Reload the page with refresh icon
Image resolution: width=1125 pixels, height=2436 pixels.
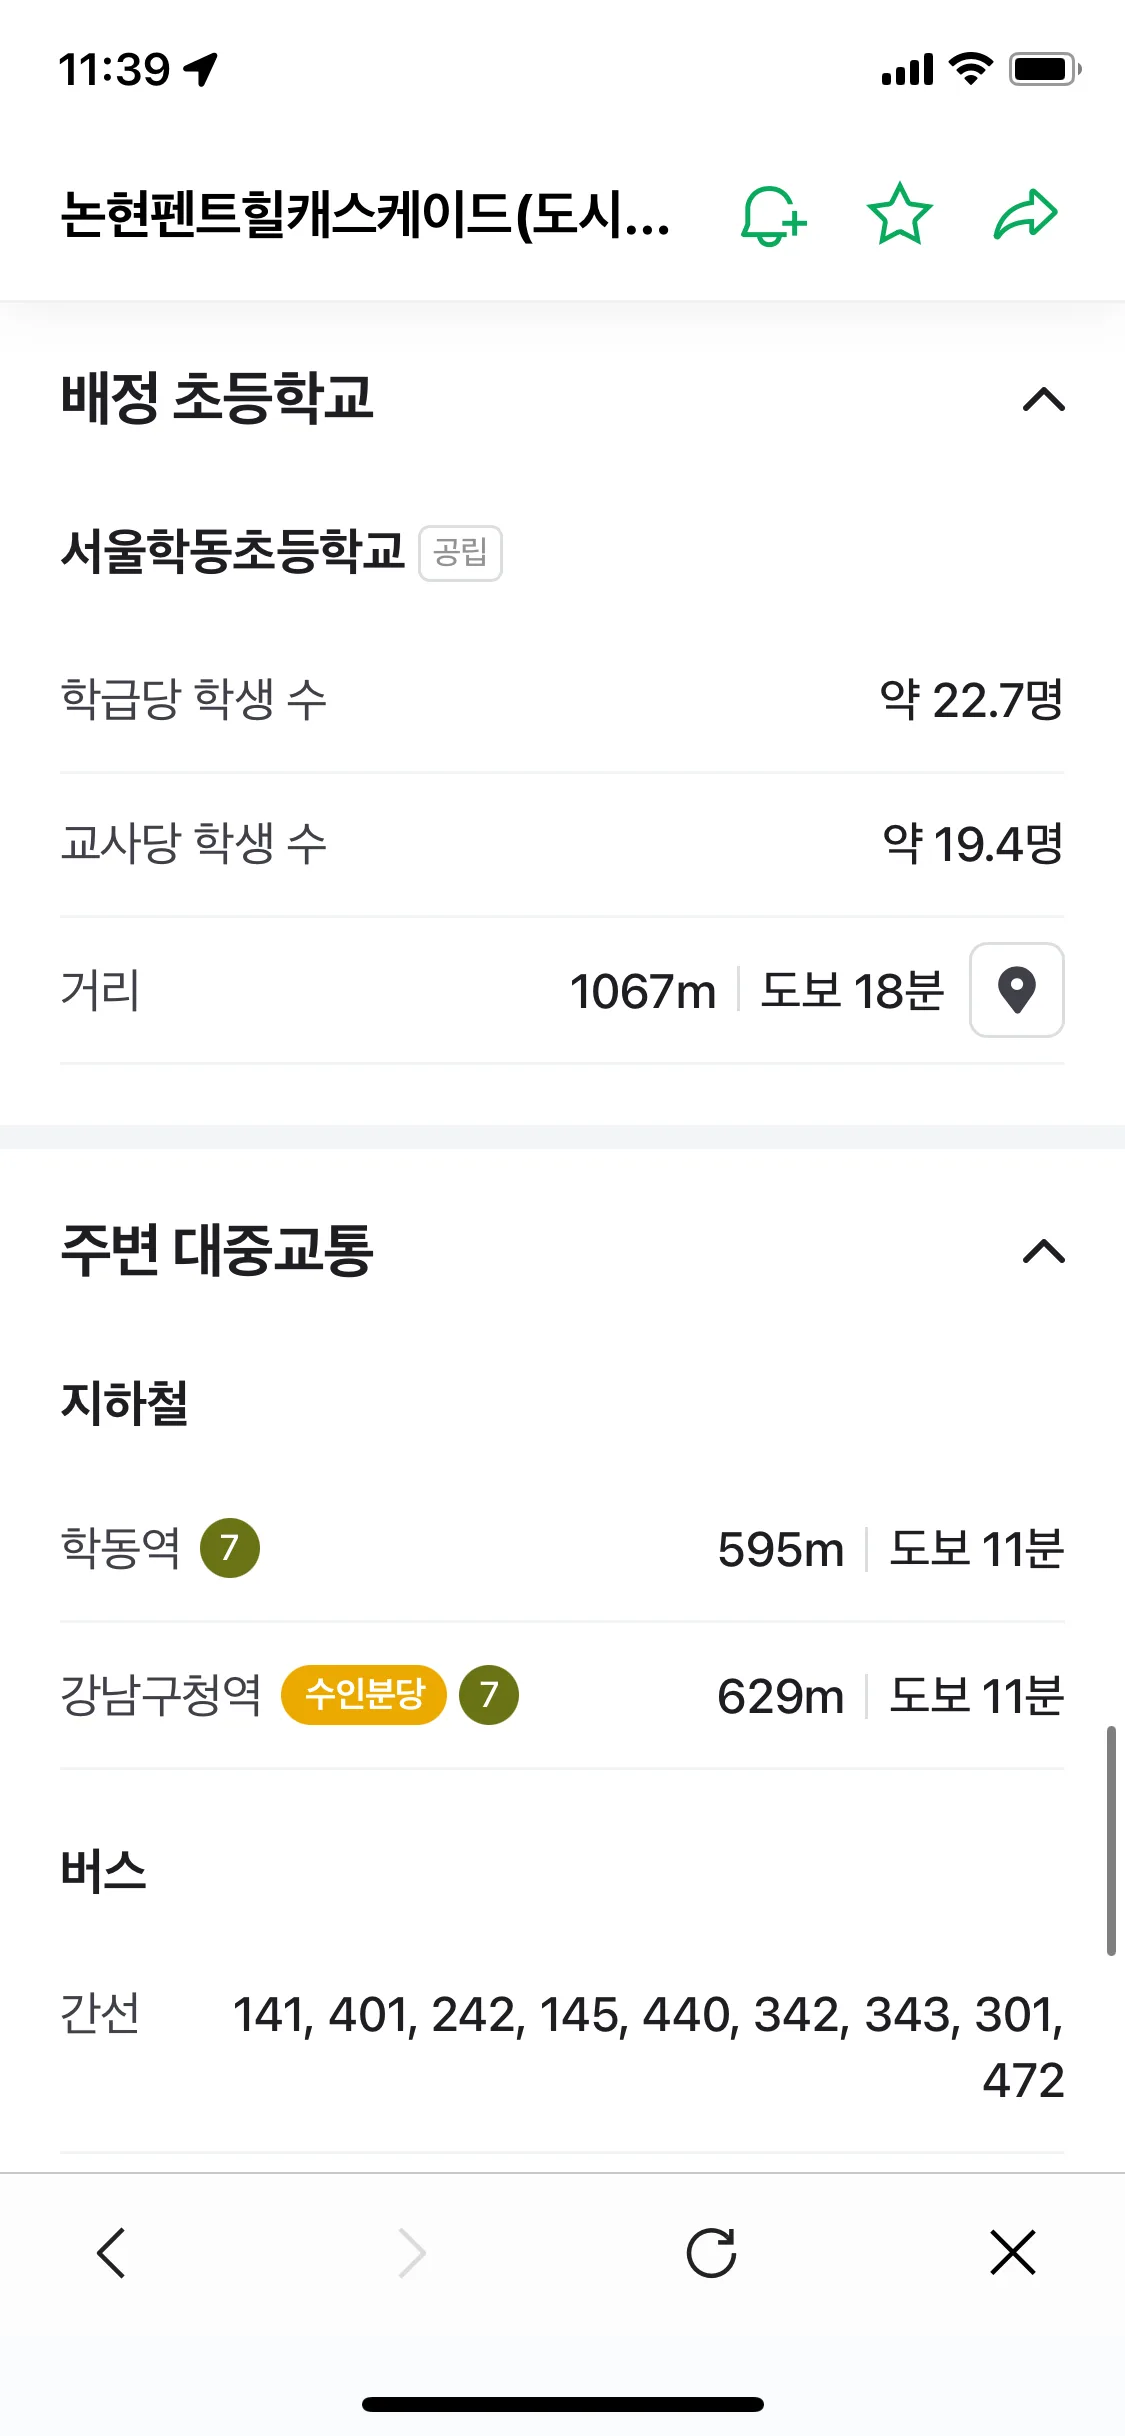(x=712, y=2253)
